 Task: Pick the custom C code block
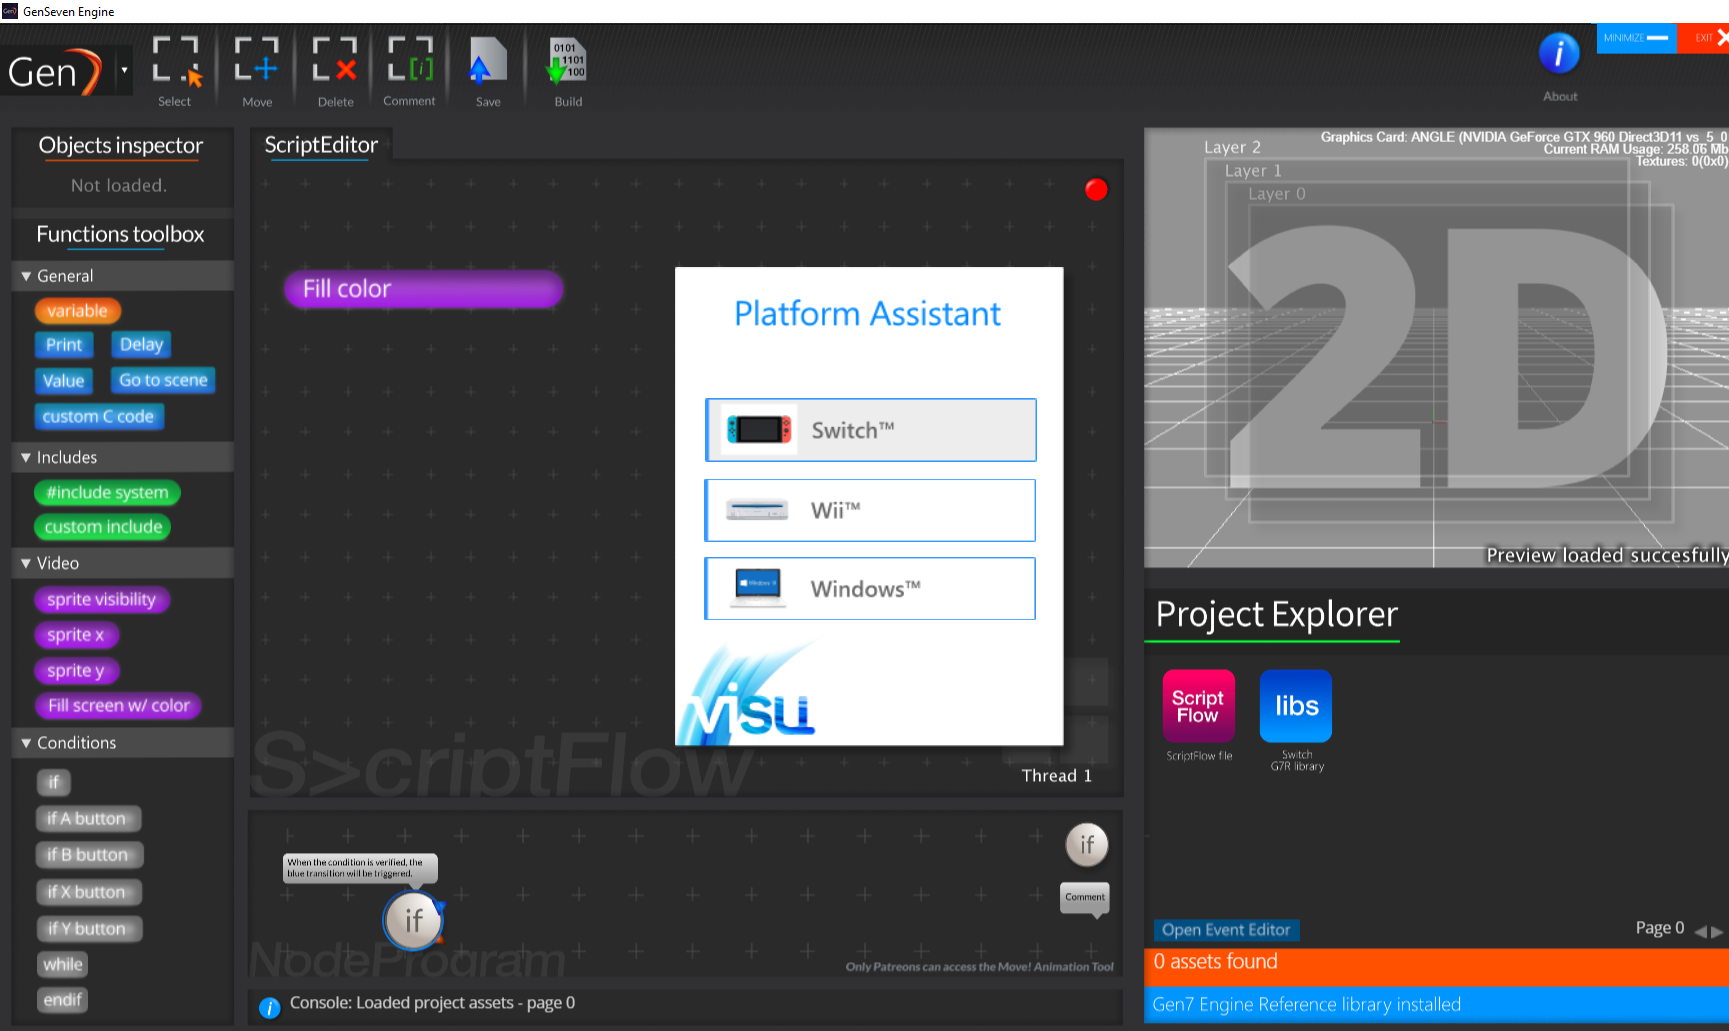pyautogui.click(x=98, y=416)
